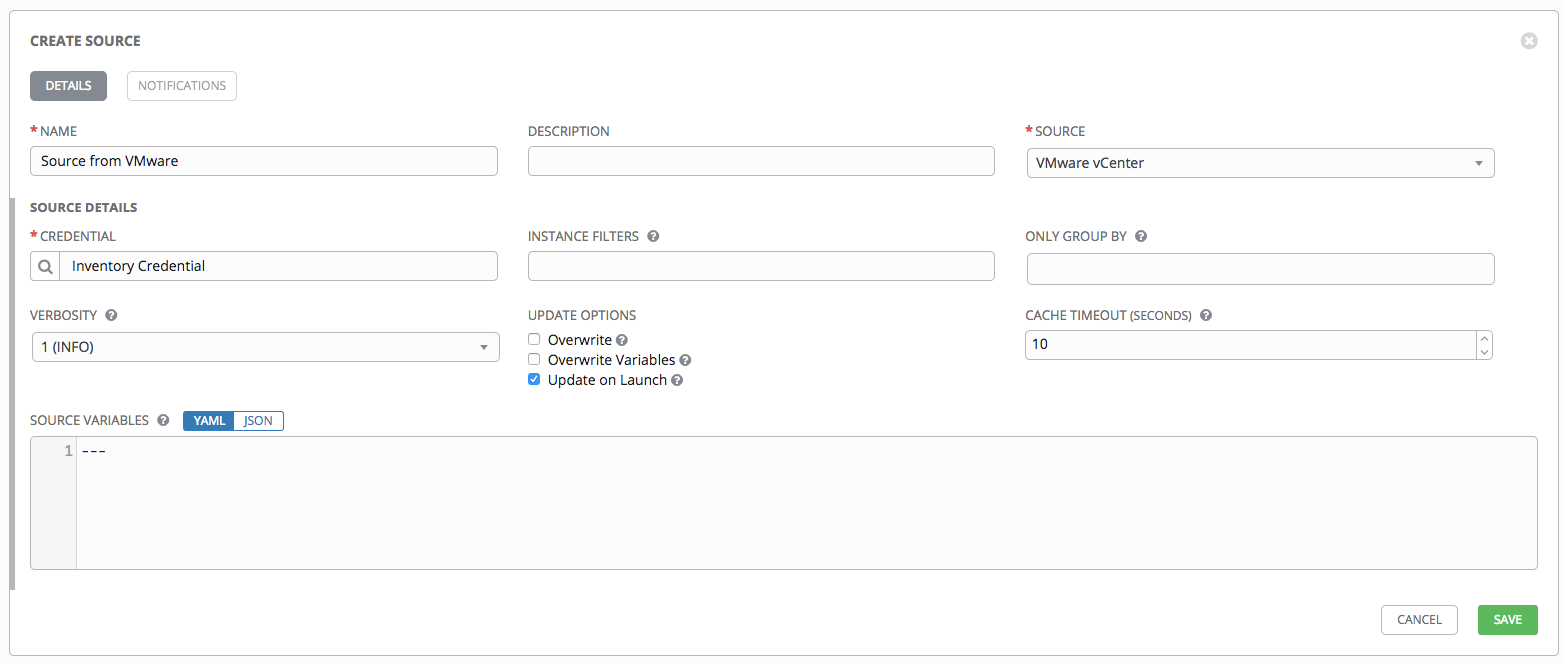Show help for Overwrite Variables

tap(686, 361)
